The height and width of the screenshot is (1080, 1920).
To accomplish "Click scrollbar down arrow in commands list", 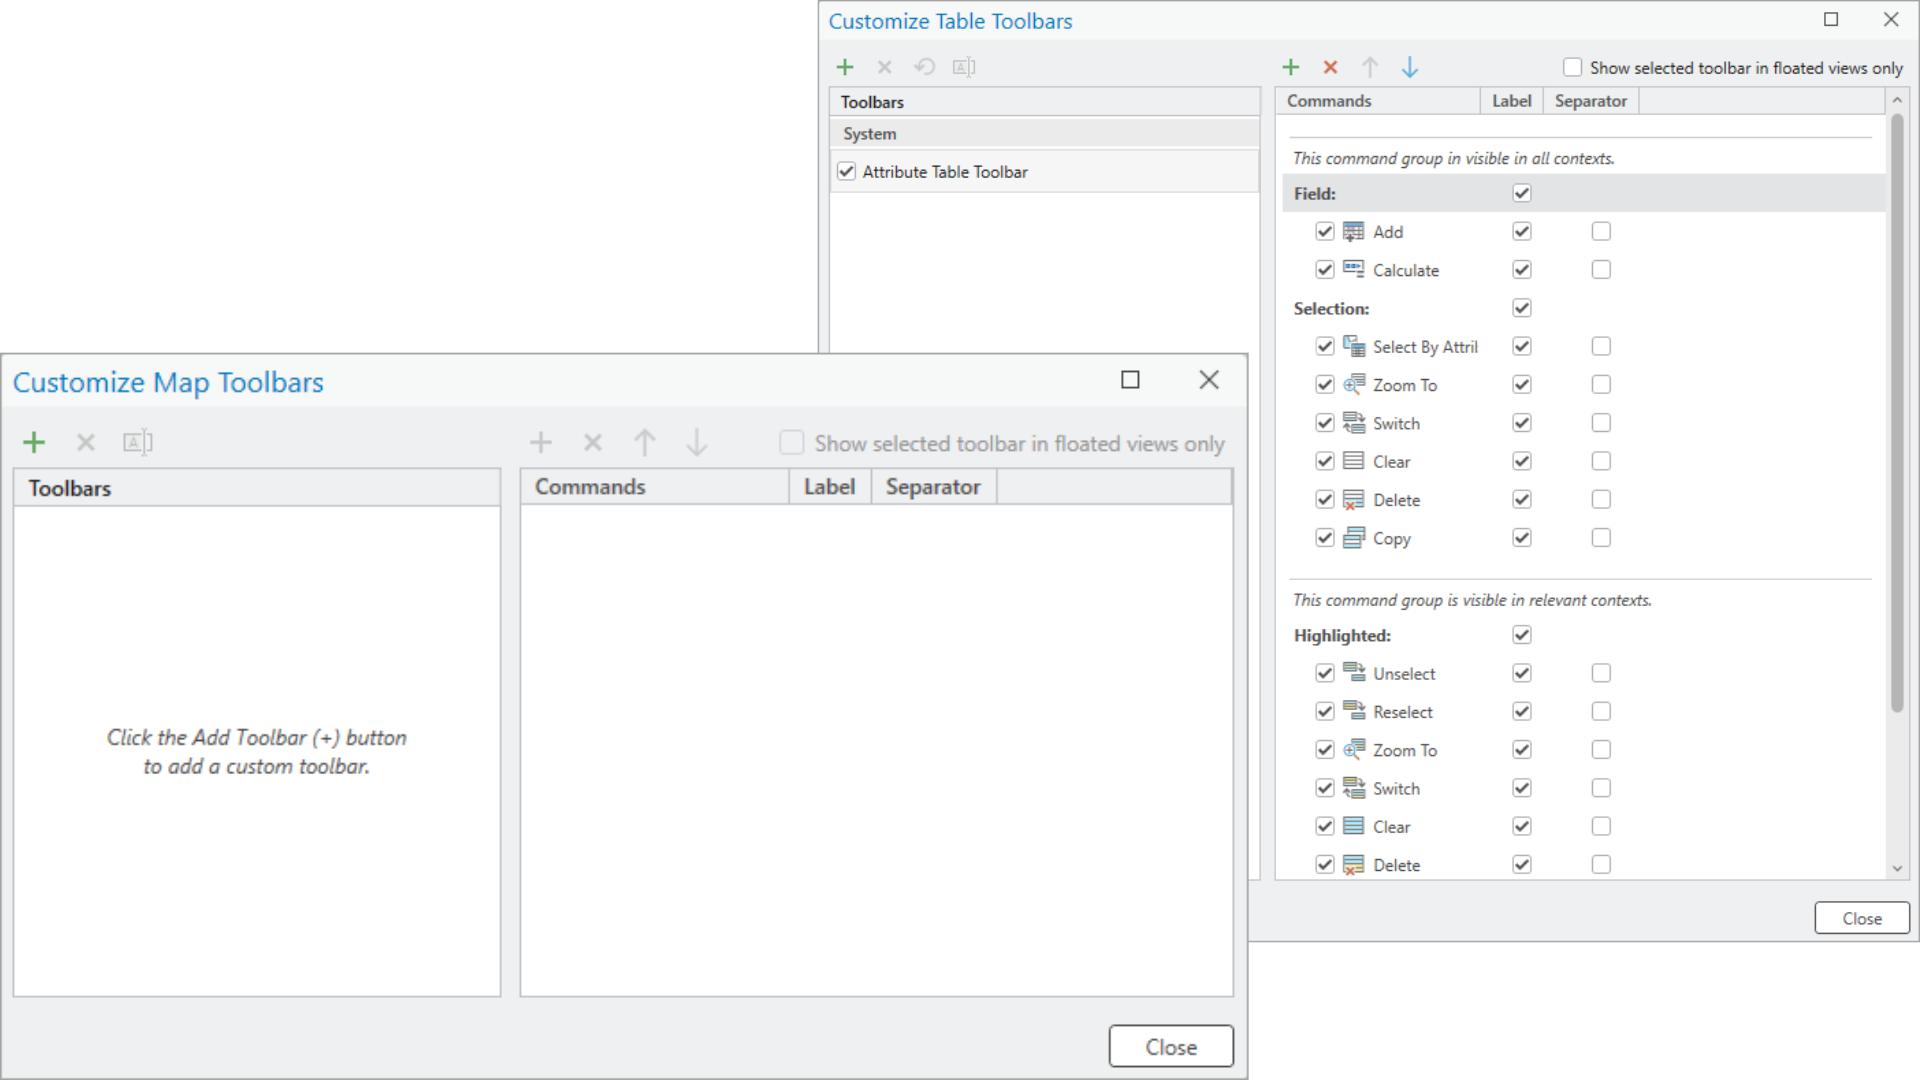I will (x=1897, y=869).
